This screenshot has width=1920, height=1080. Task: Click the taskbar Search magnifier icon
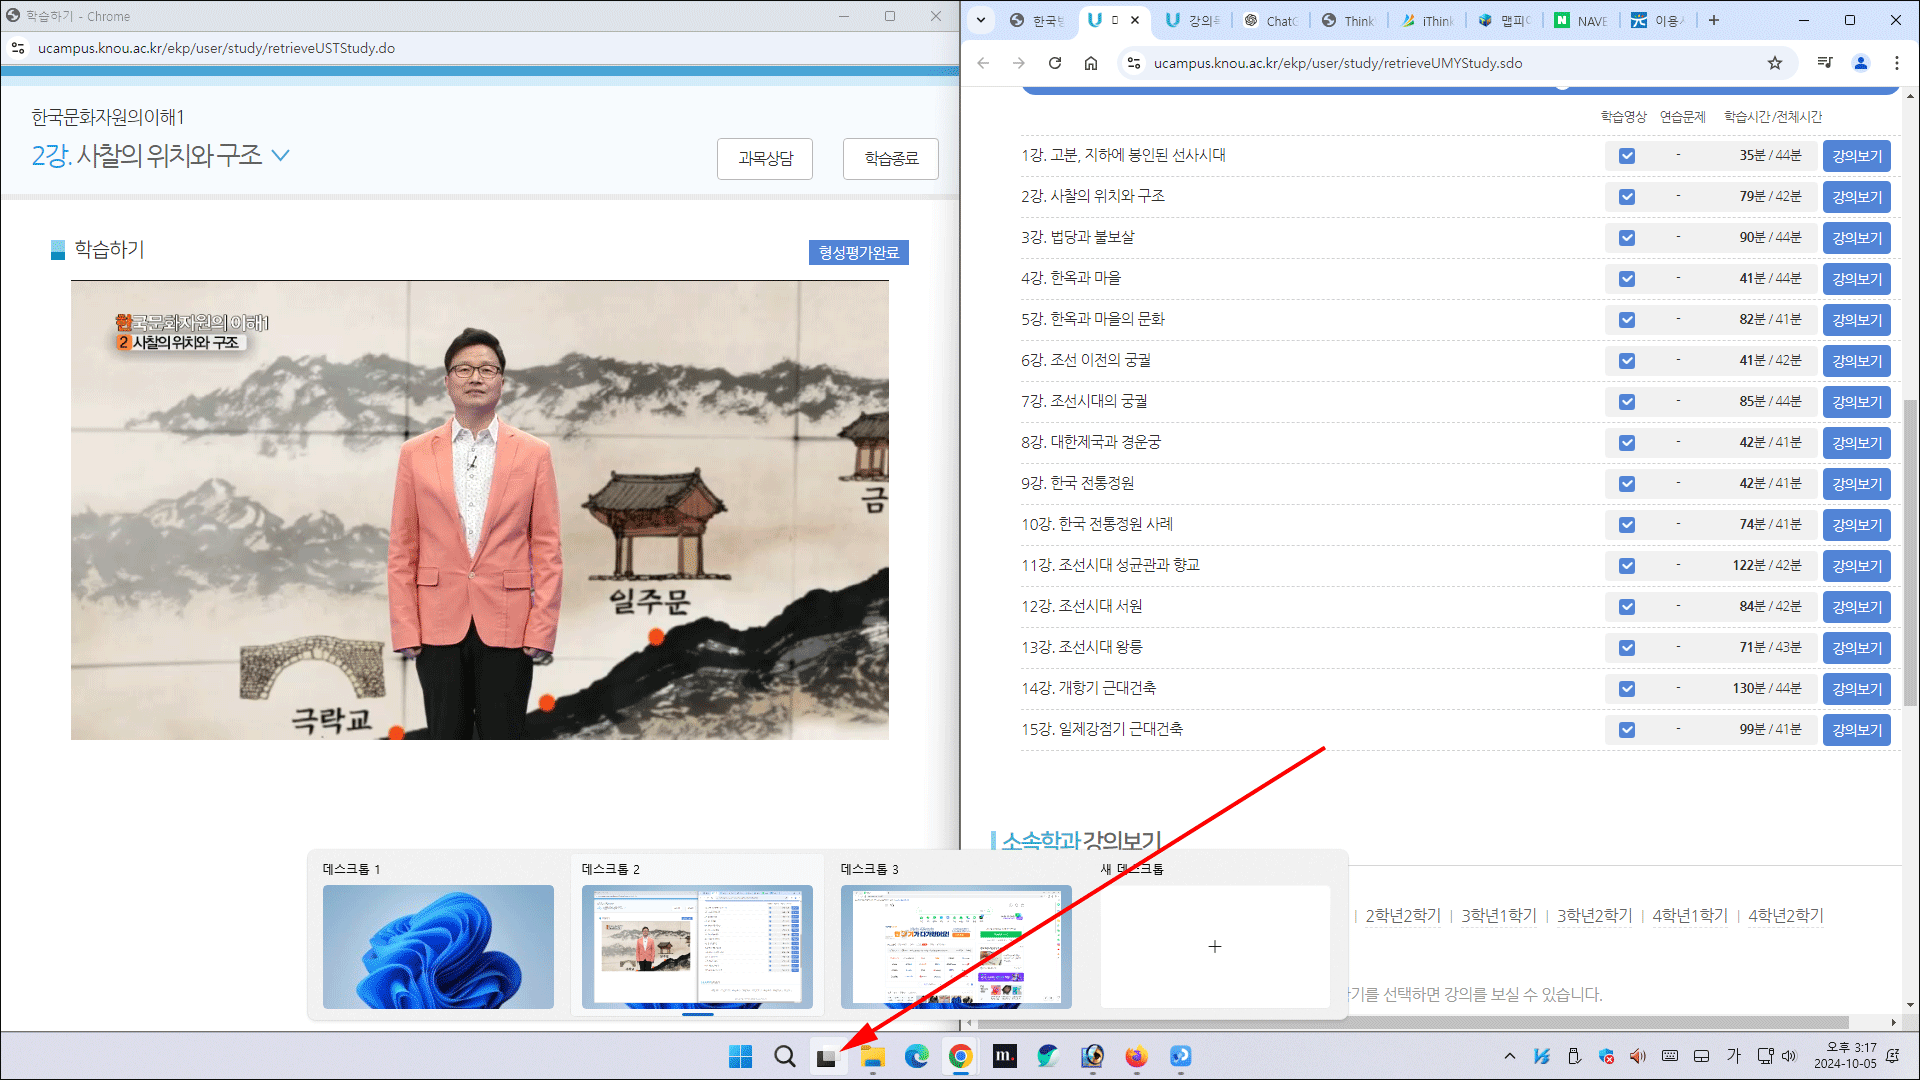pyautogui.click(x=785, y=1057)
